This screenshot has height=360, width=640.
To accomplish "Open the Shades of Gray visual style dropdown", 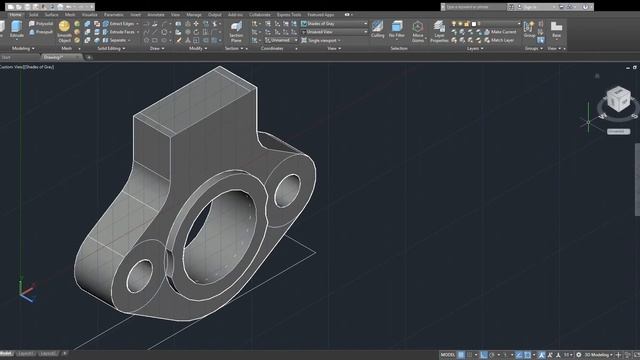I will (x=334, y=24).
